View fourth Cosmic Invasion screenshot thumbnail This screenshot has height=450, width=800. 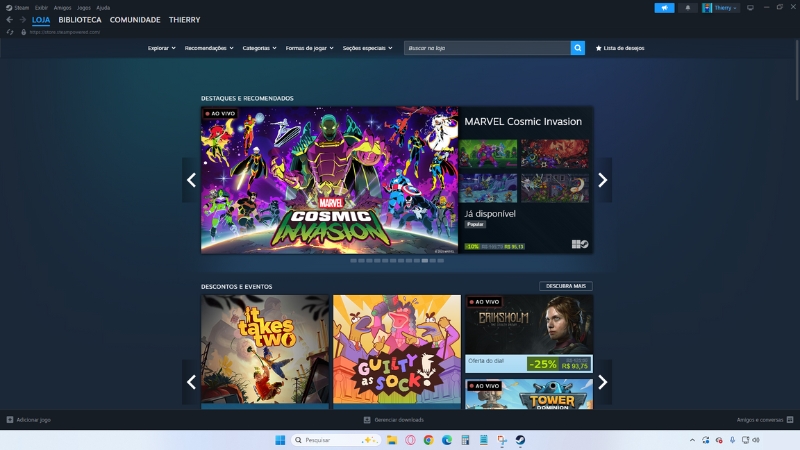pos(555,188)
